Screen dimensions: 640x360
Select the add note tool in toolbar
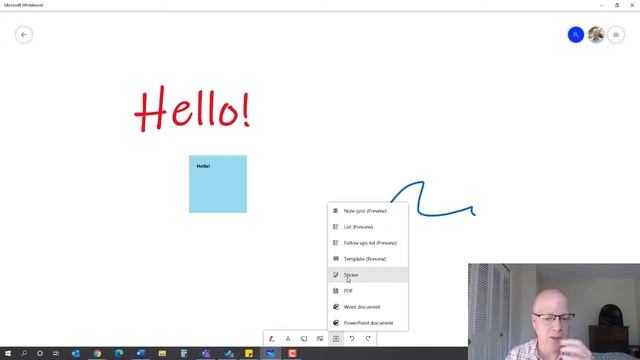tap(304, 339)
